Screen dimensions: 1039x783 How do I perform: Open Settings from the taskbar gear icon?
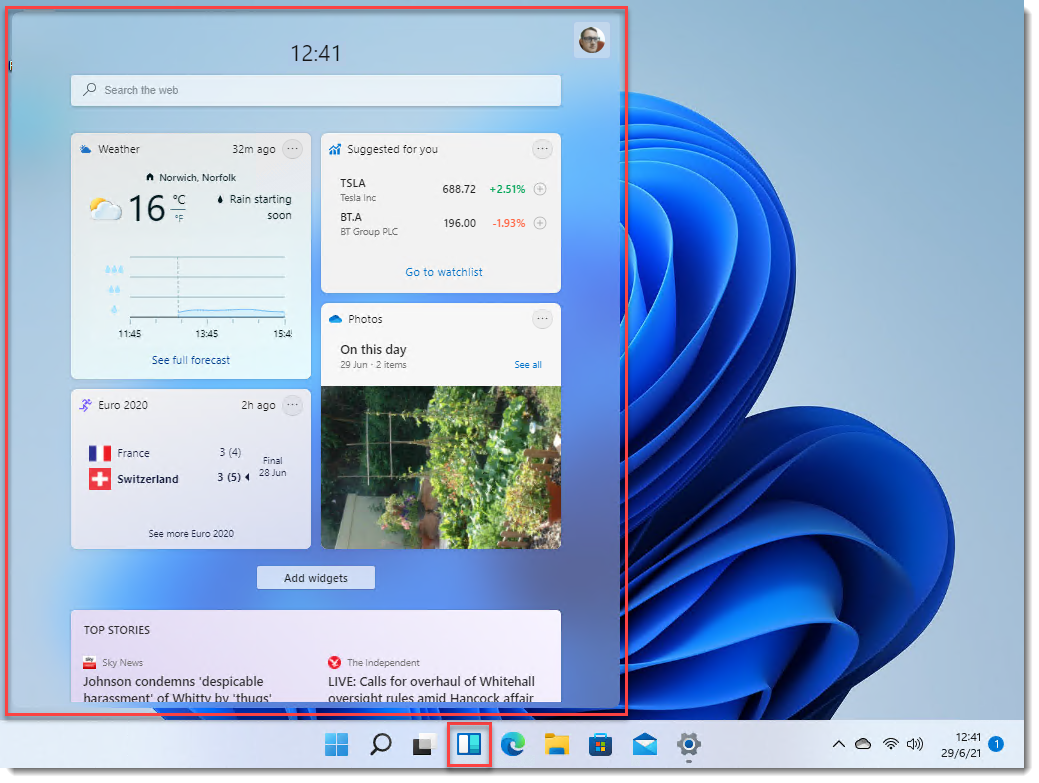[x=688, y=744]
